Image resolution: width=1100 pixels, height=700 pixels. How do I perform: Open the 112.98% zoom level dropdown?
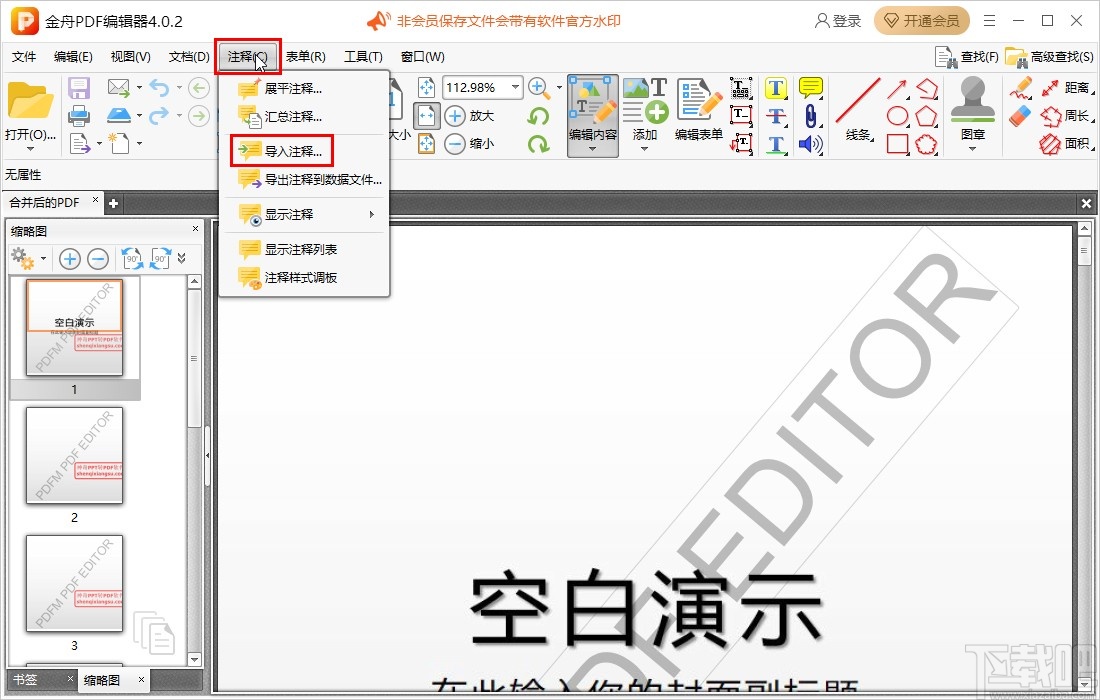(x=514, y=87)
